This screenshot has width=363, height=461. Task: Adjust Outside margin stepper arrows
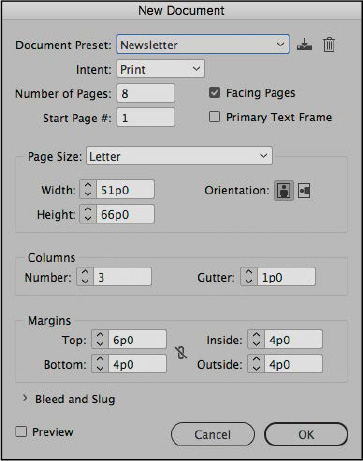[x=256, y=364]
